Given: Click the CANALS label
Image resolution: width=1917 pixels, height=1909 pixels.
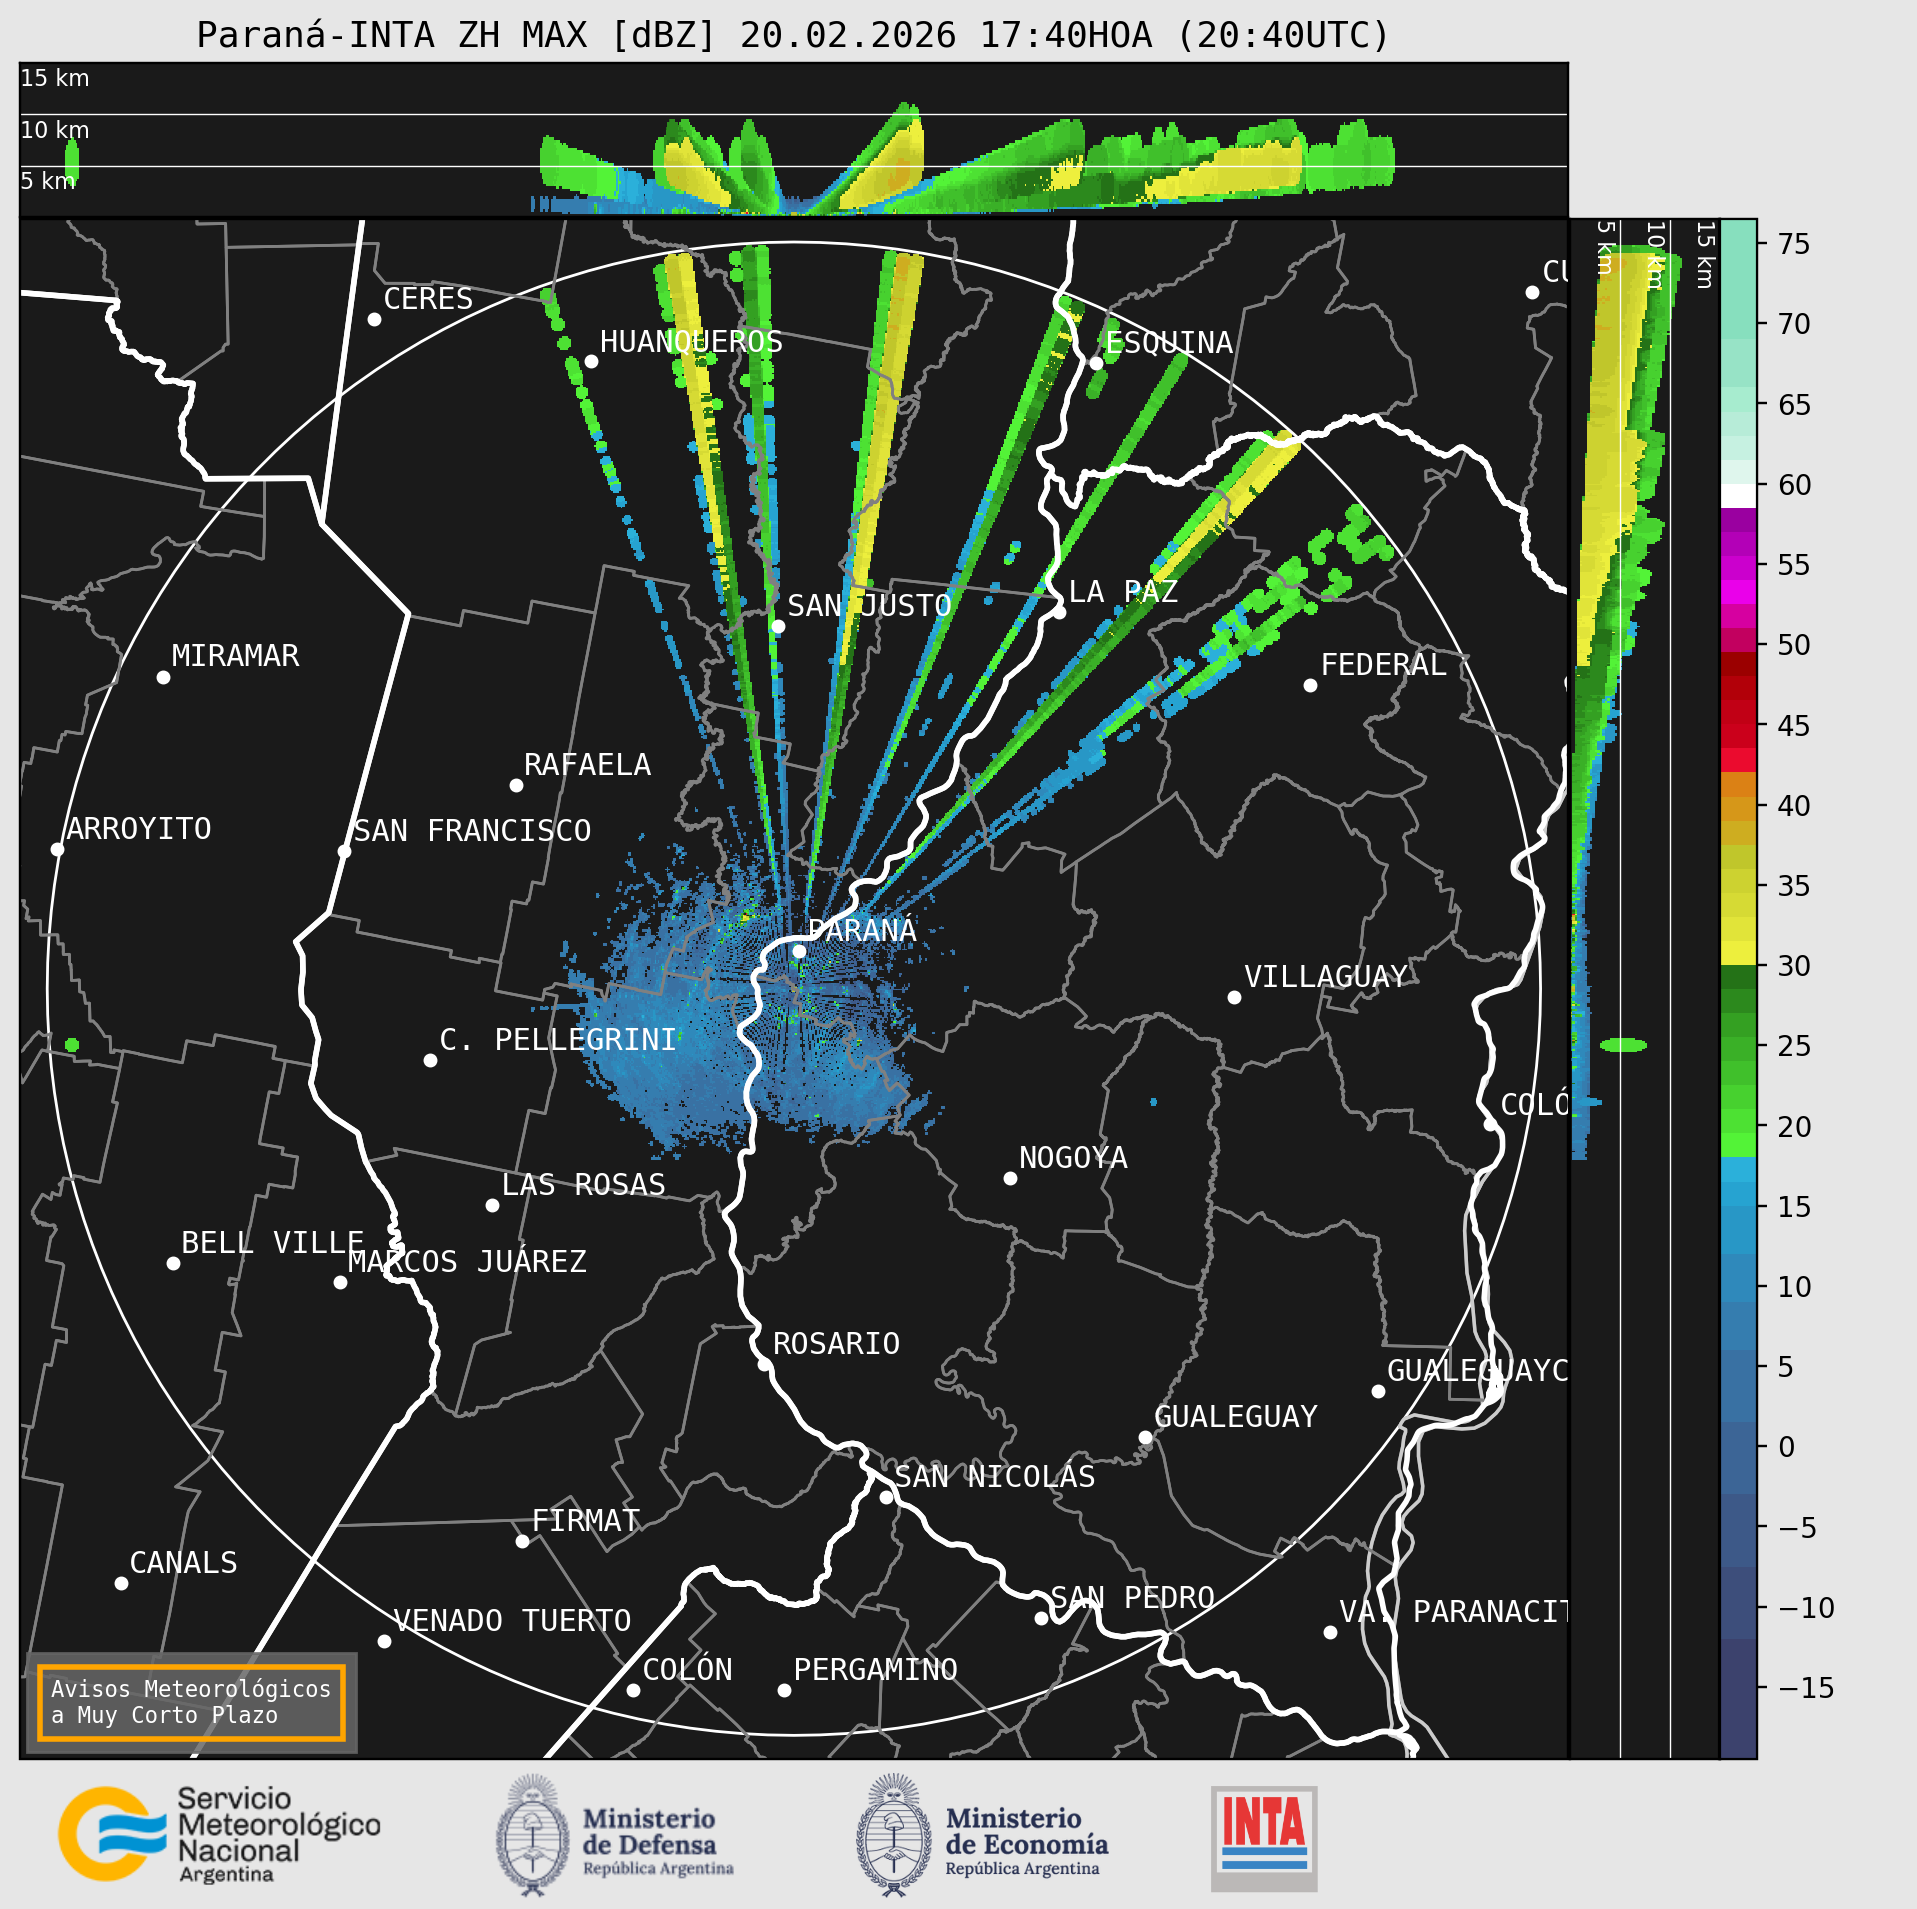Looking at the screenshot, I should pyautogui.click(x=184, y=1563).
